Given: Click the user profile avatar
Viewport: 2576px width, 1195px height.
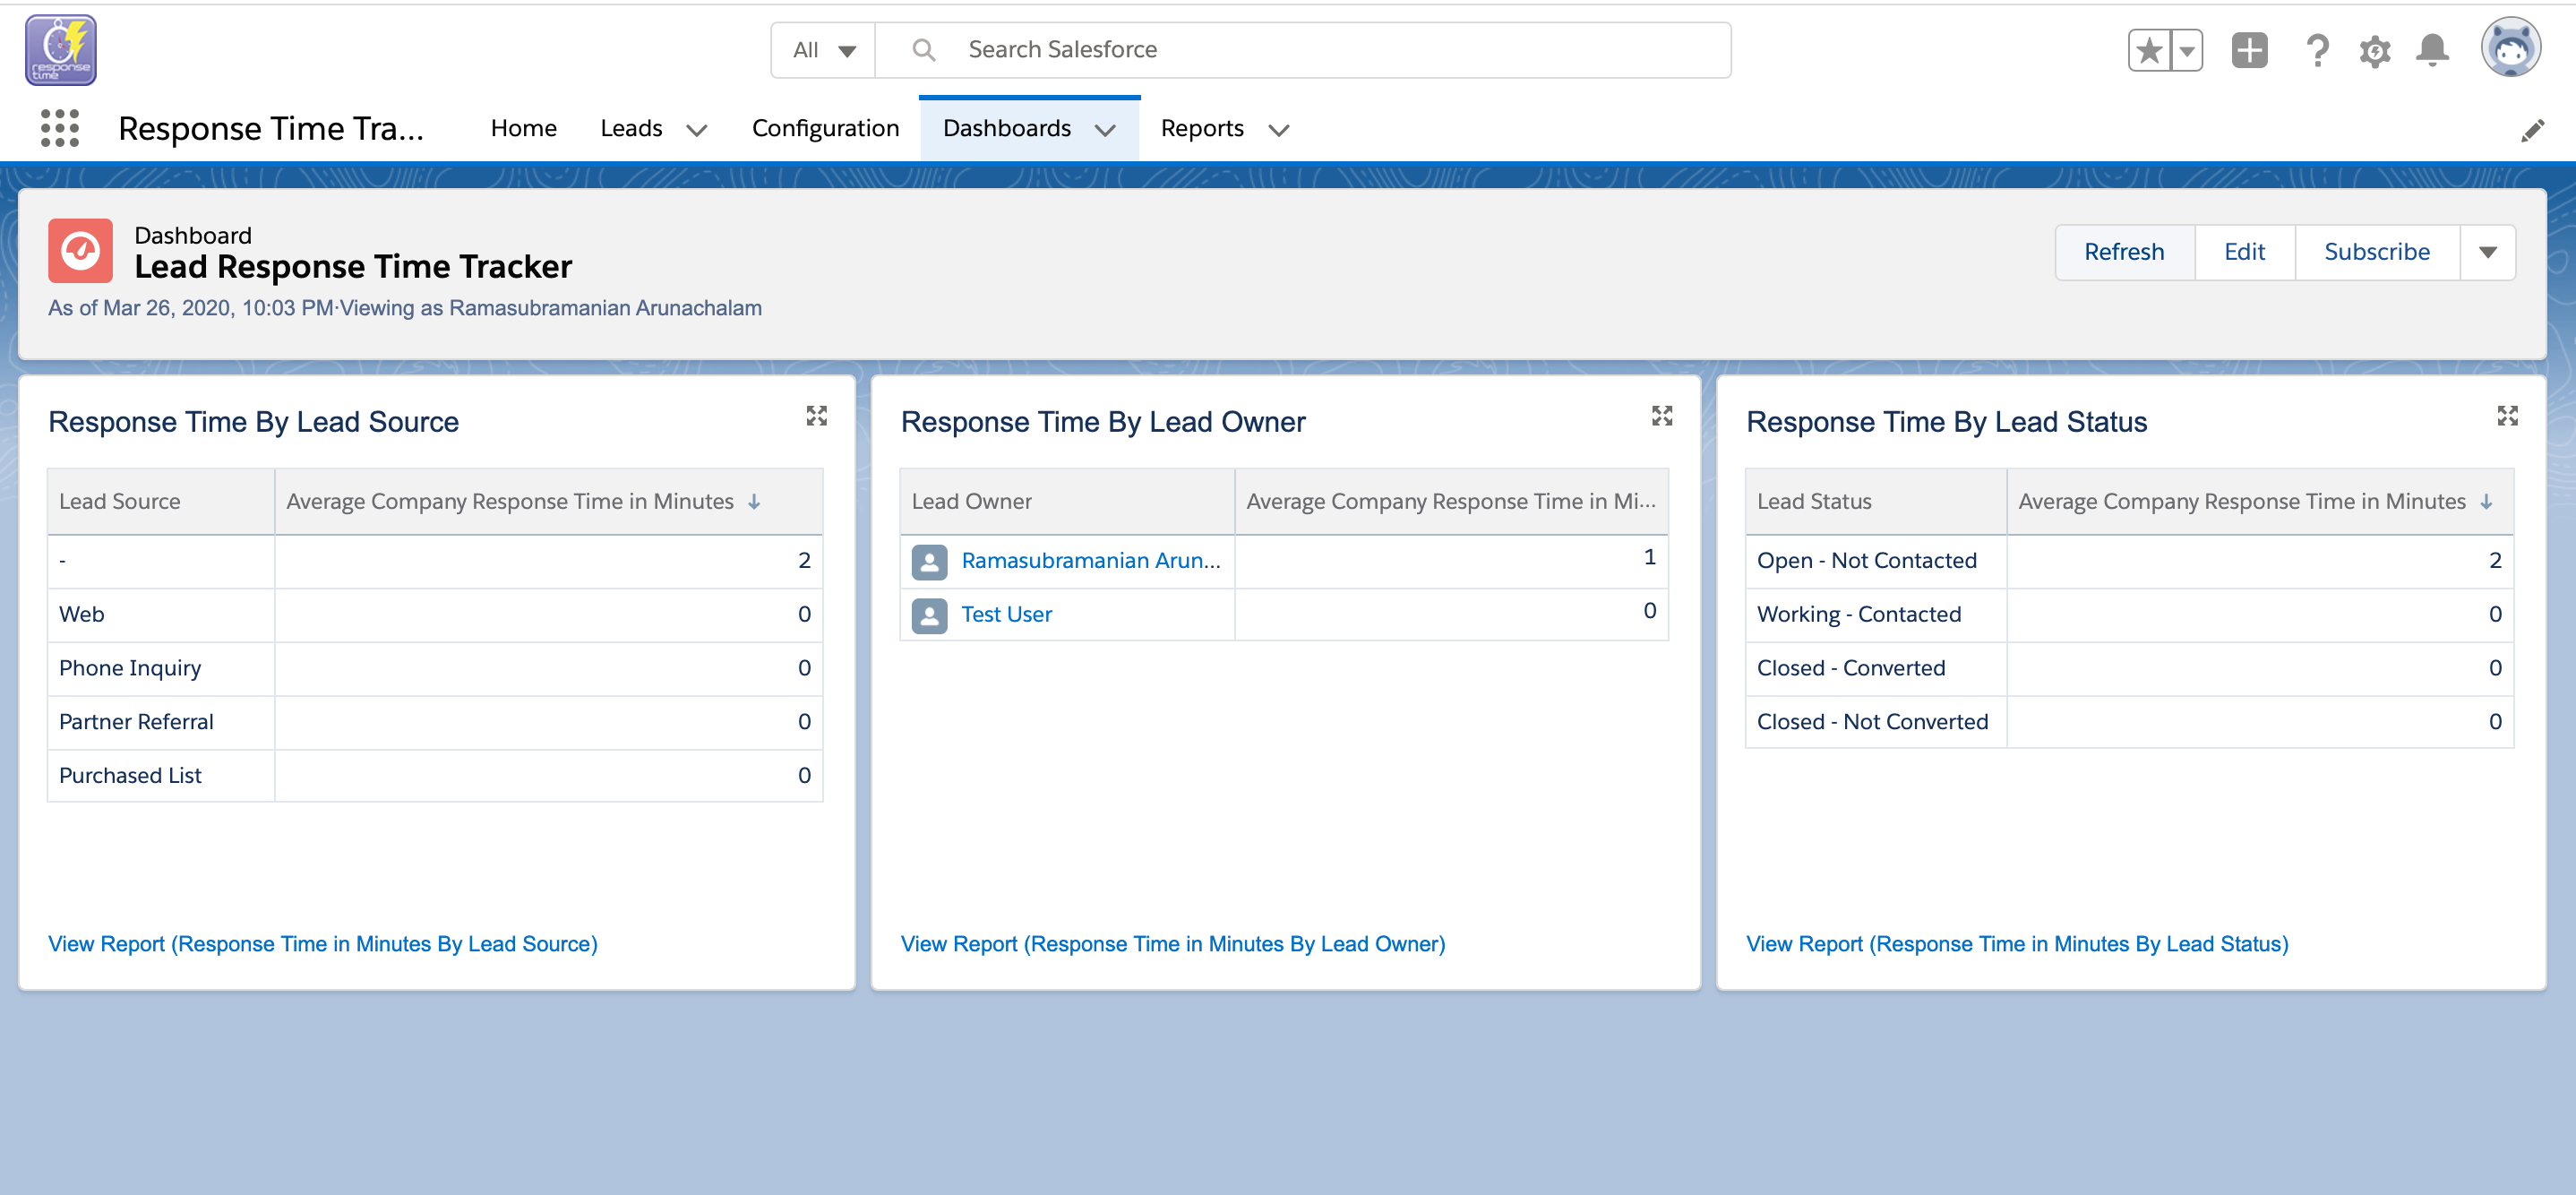Looking at the screenshot, I should tap(2509, 48).
